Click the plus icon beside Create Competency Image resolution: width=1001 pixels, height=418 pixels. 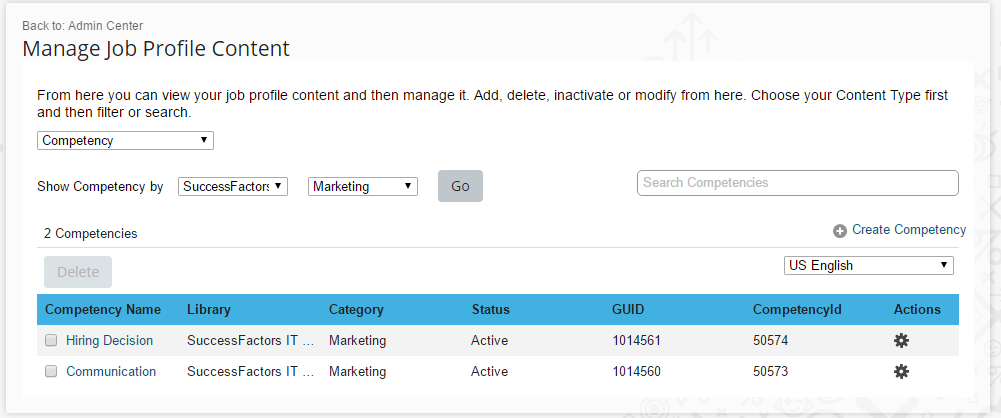click(x=840, y=231)
